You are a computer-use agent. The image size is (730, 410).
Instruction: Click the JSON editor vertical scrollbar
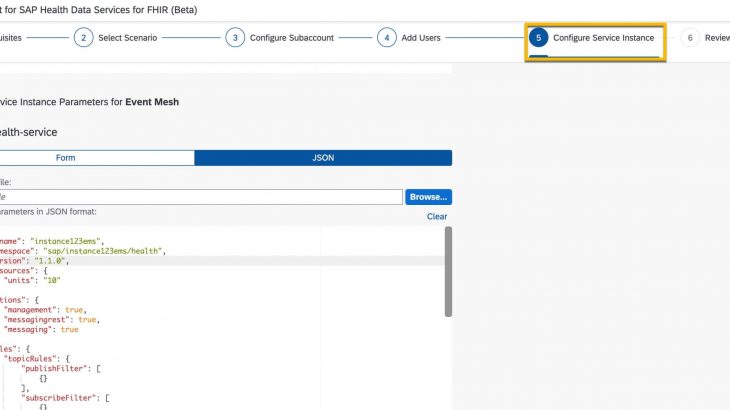(x=448, y=272)
